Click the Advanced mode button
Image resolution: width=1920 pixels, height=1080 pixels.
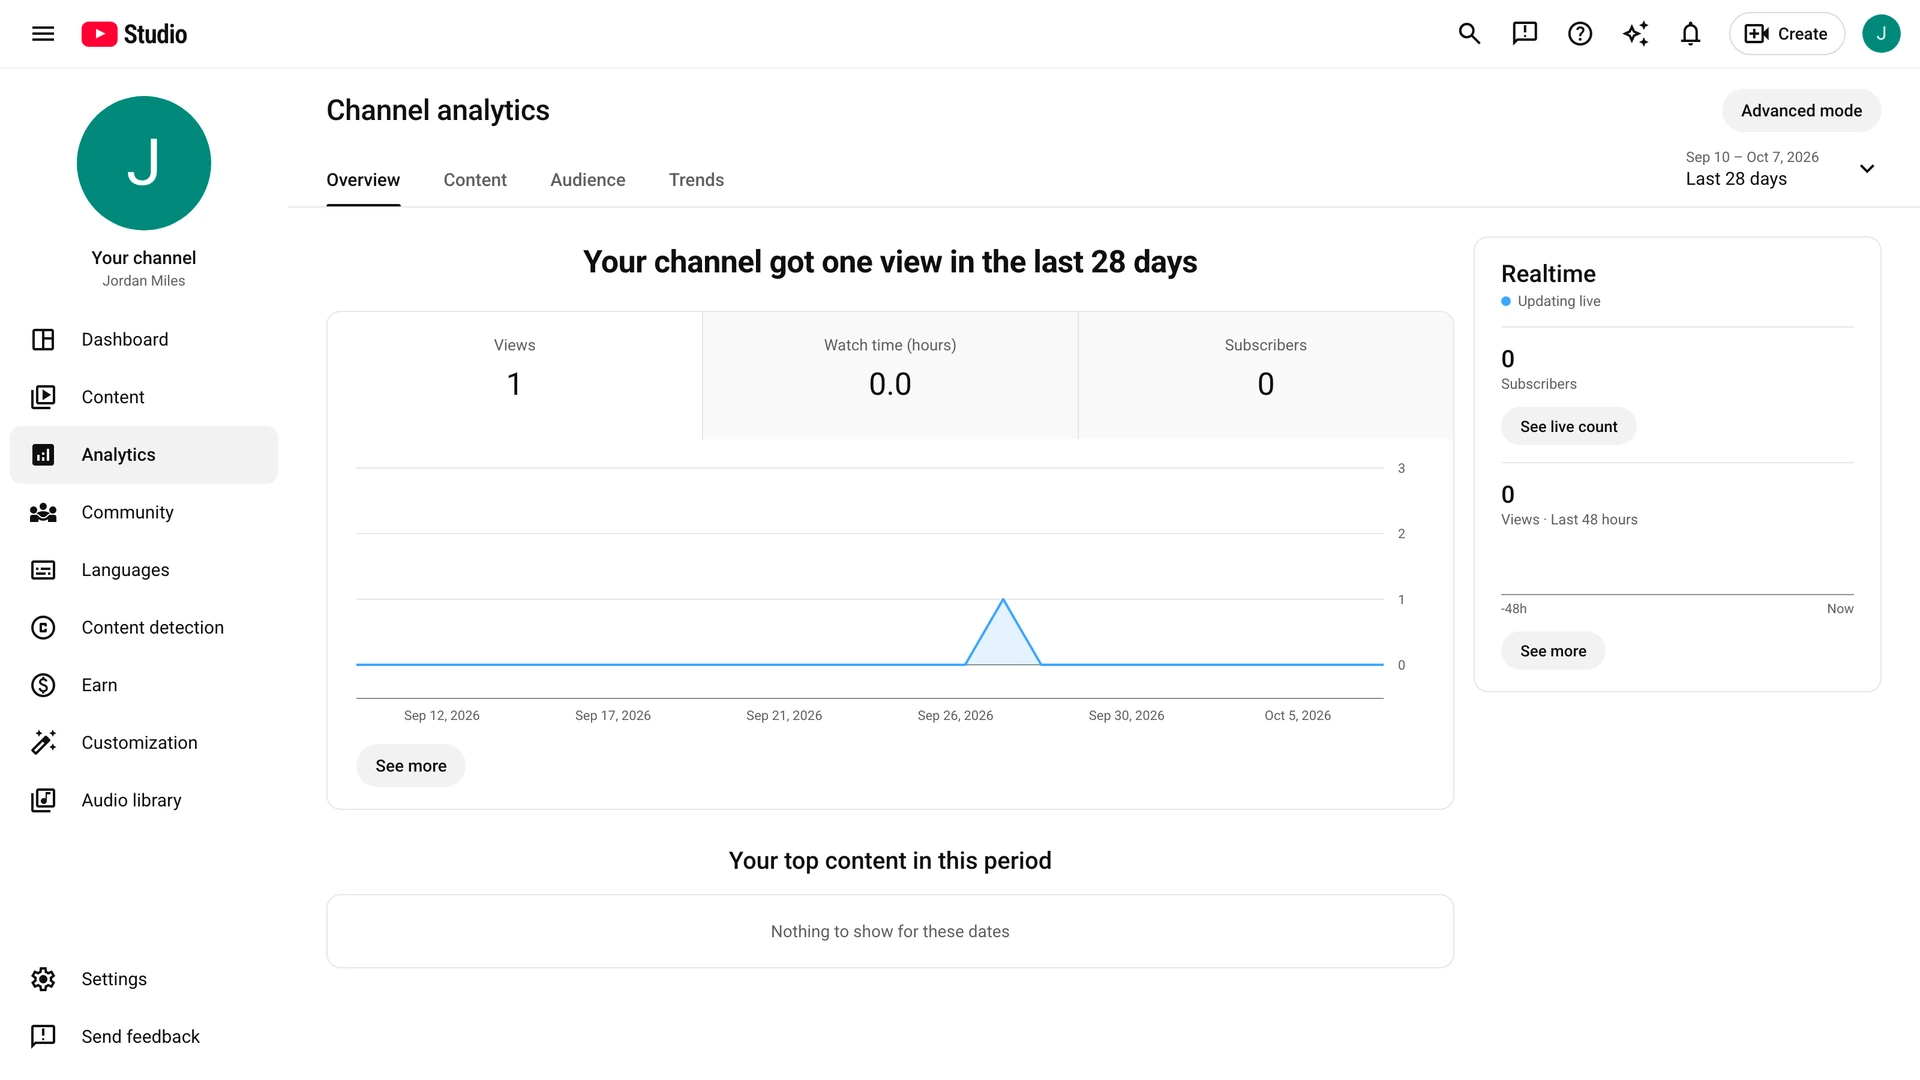tap(1801, 111)
